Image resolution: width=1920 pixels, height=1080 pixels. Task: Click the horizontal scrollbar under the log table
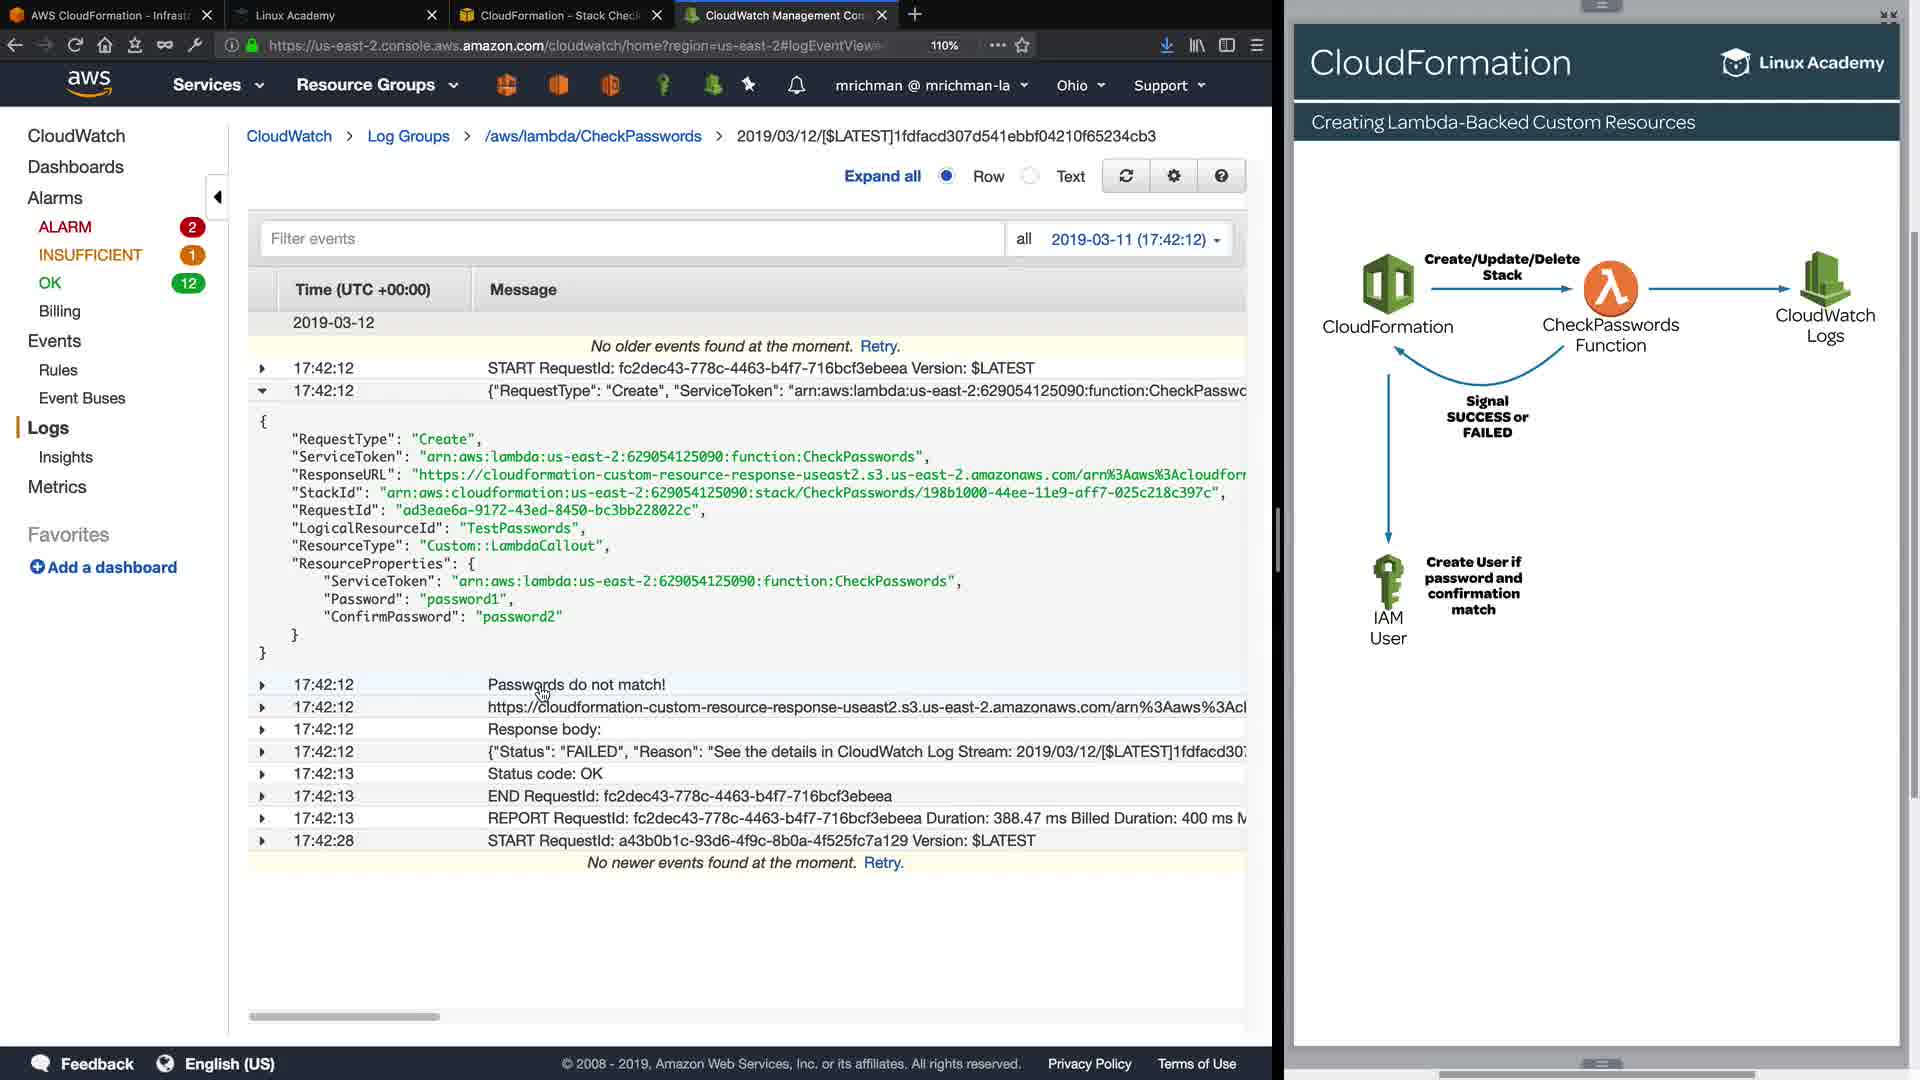pyautogui.click(x=344, y=1016)
